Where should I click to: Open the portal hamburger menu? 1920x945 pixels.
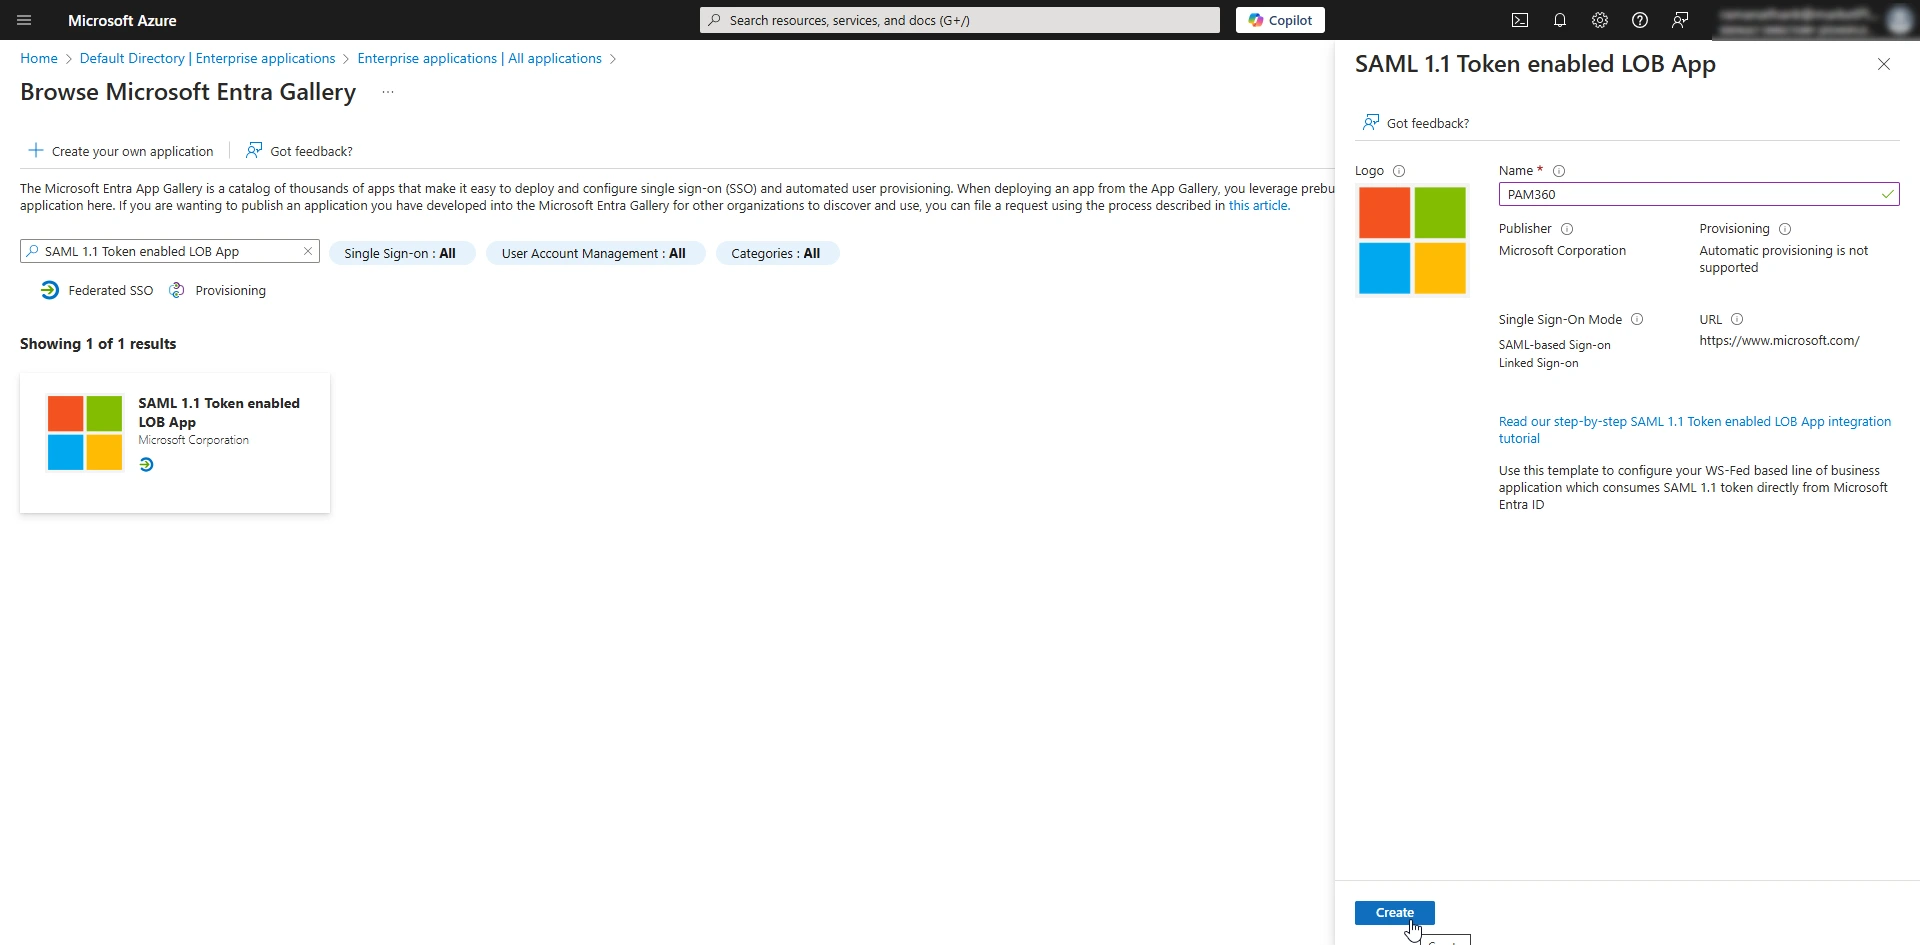(x=24, y=20)
